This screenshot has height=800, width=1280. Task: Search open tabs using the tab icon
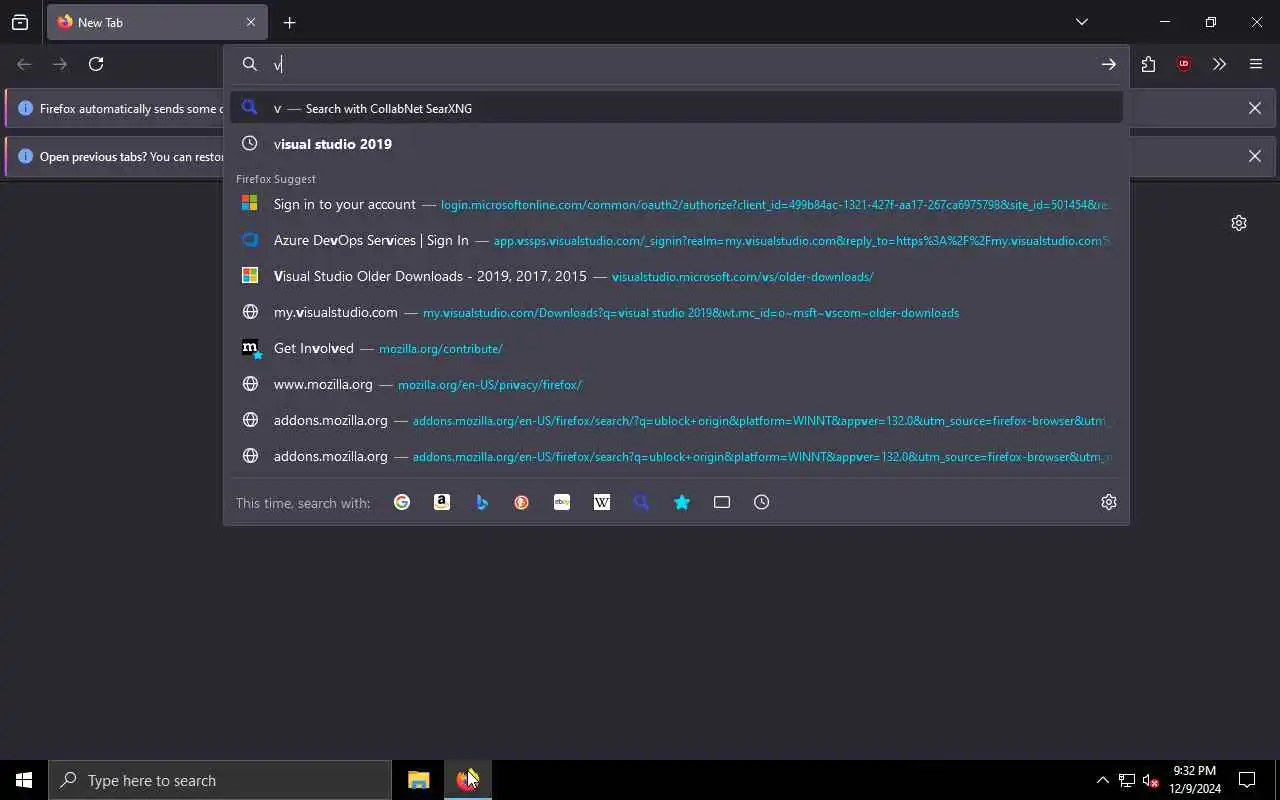(x=722, y=502)
